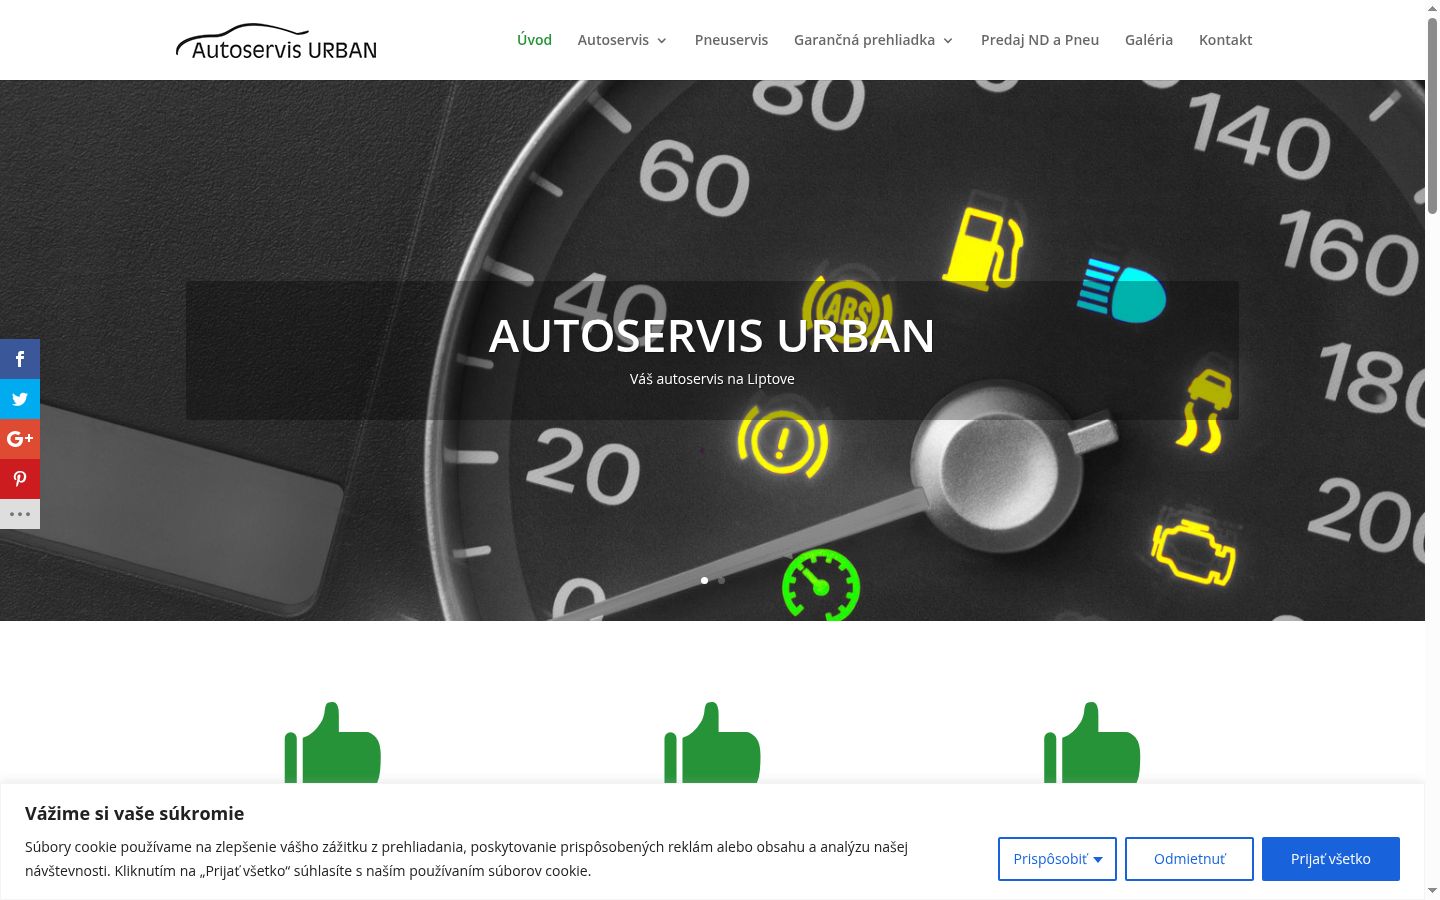Expand the Autoservis submenu chevron
Image resolution: width=1440 pixels, height=900 pixels.
click(662, 41)
